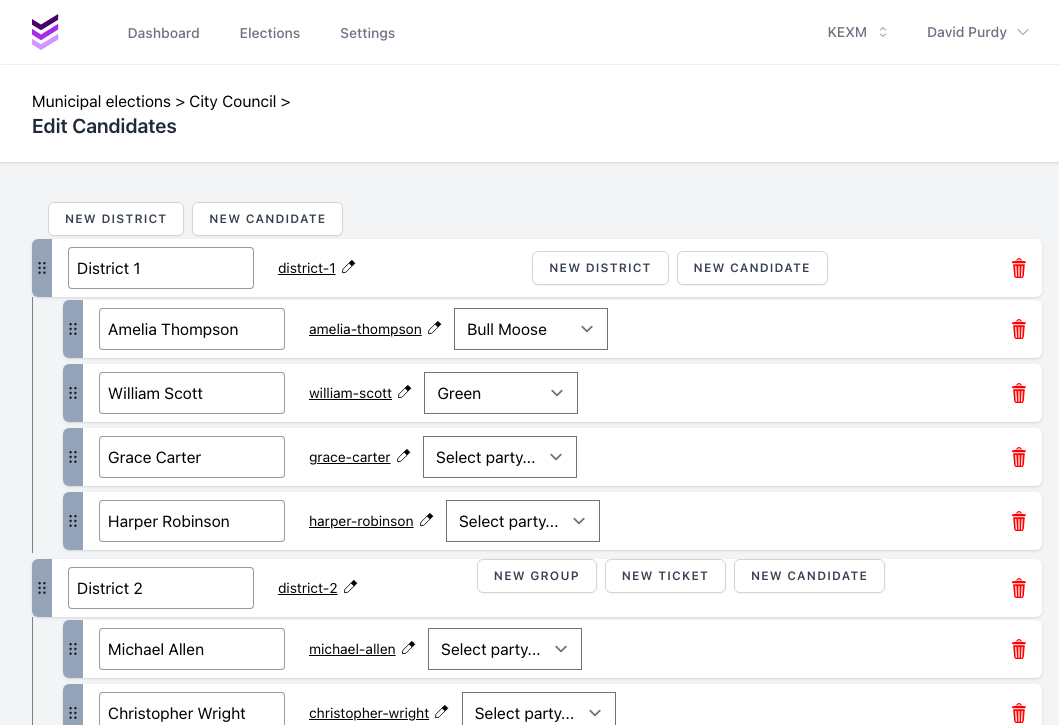Open the Bull Moose party dropdown

click(530, 329)
